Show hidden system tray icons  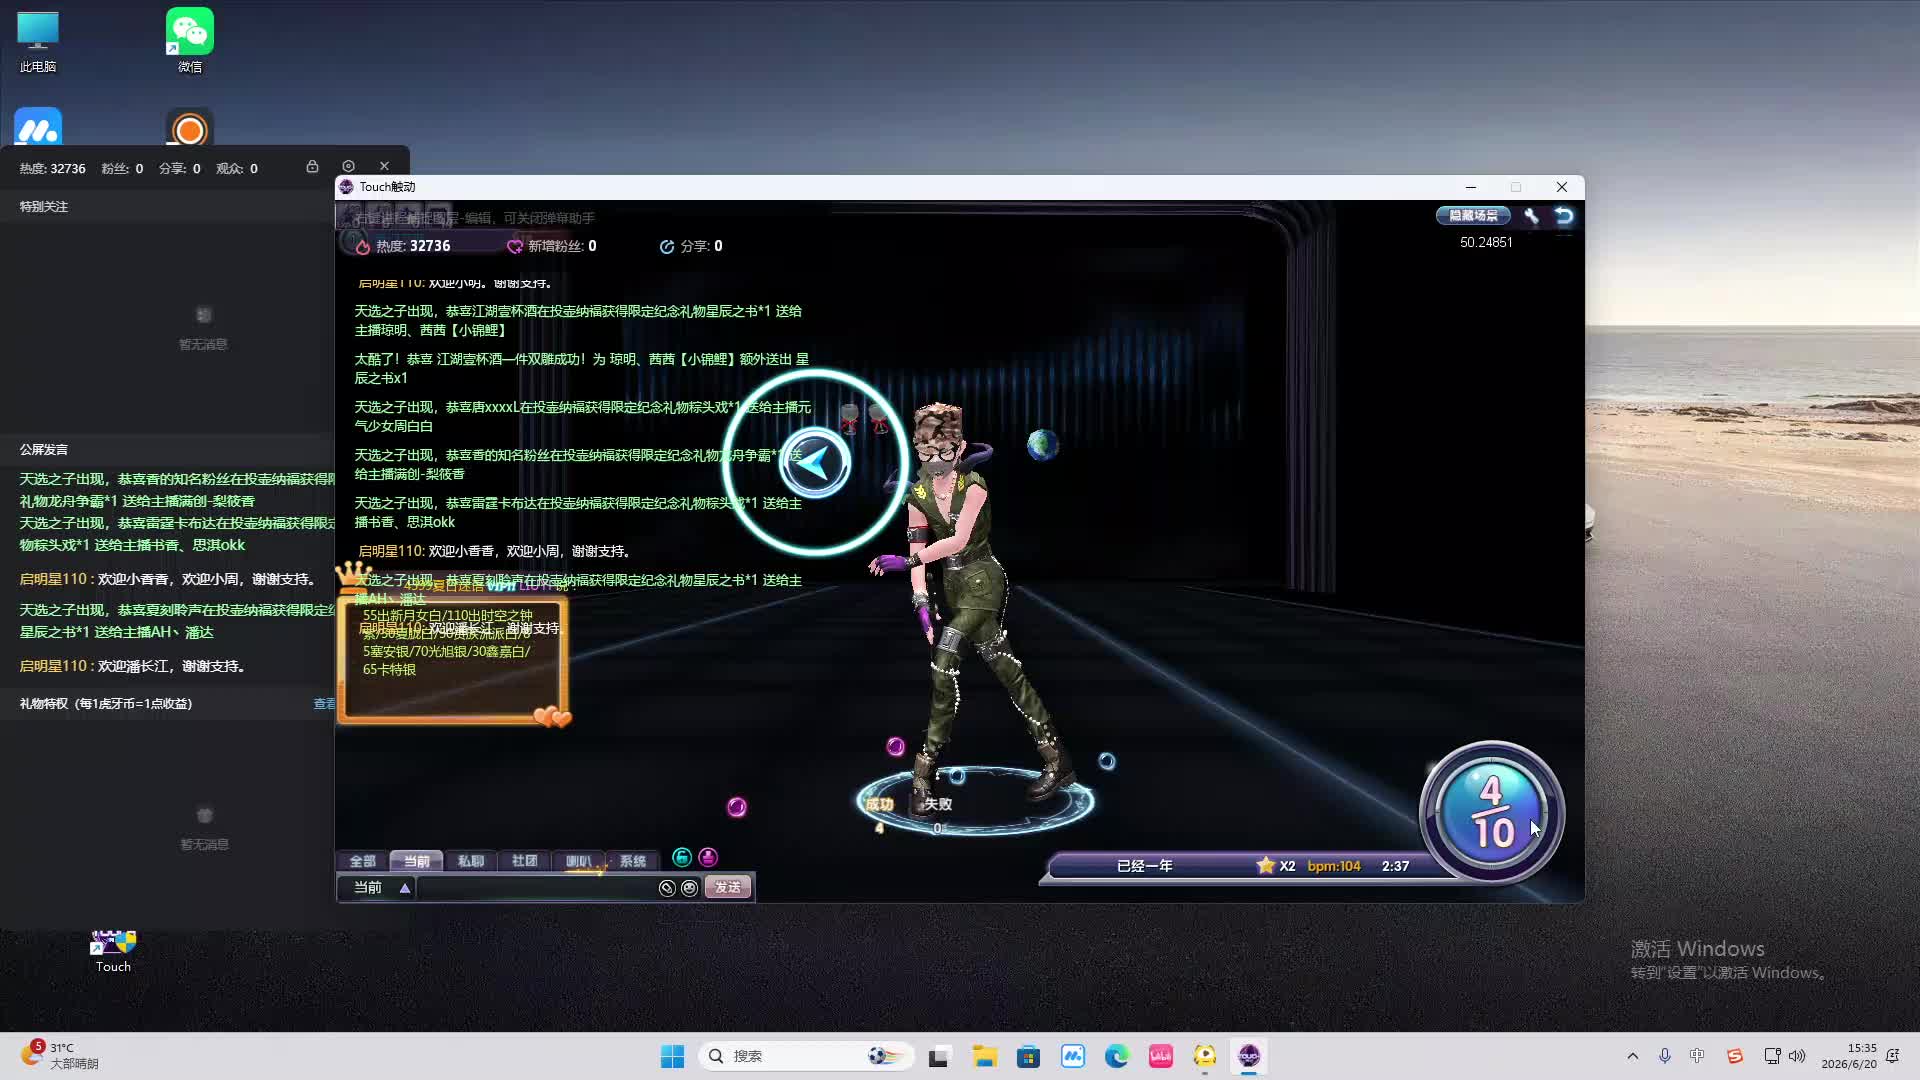(x=1633, y=1056)
